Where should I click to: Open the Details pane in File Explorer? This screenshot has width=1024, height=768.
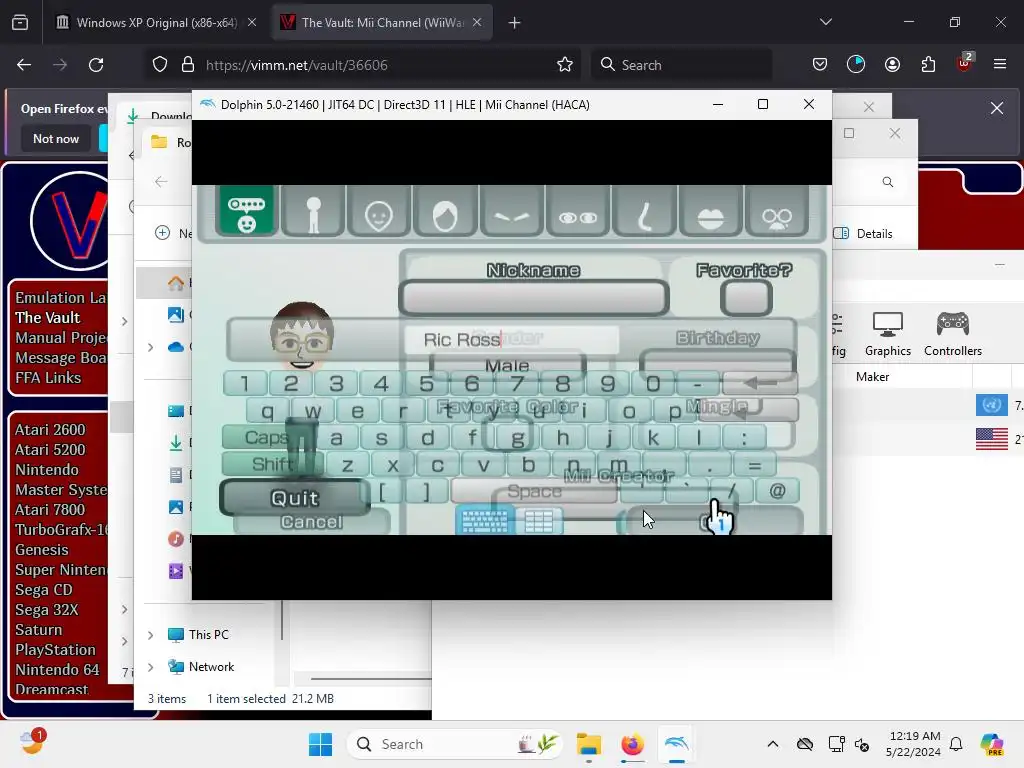pos(863,234)
